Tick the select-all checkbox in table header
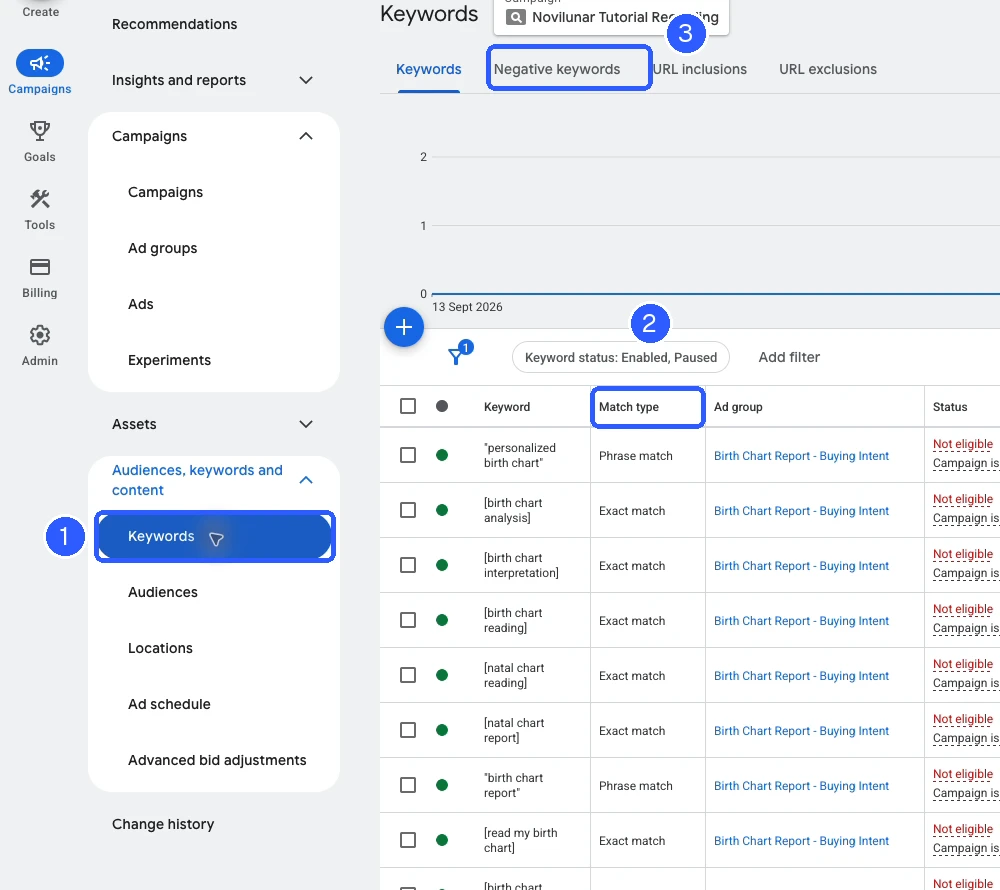The height and width of the screenshot is (890, 1000). click(x=408, y=406)
